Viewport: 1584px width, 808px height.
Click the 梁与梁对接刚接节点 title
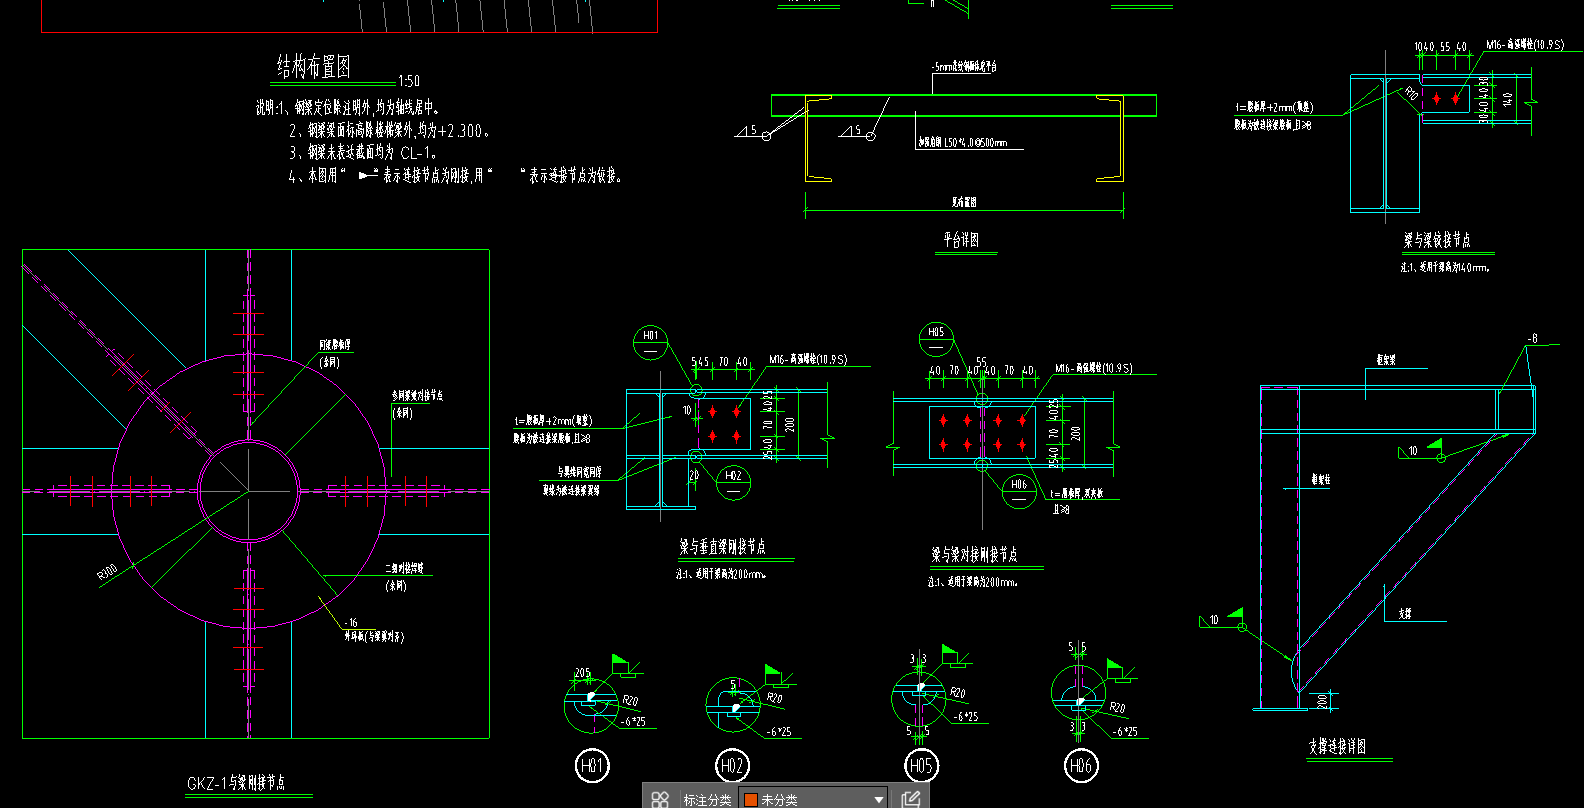[974, 554]
